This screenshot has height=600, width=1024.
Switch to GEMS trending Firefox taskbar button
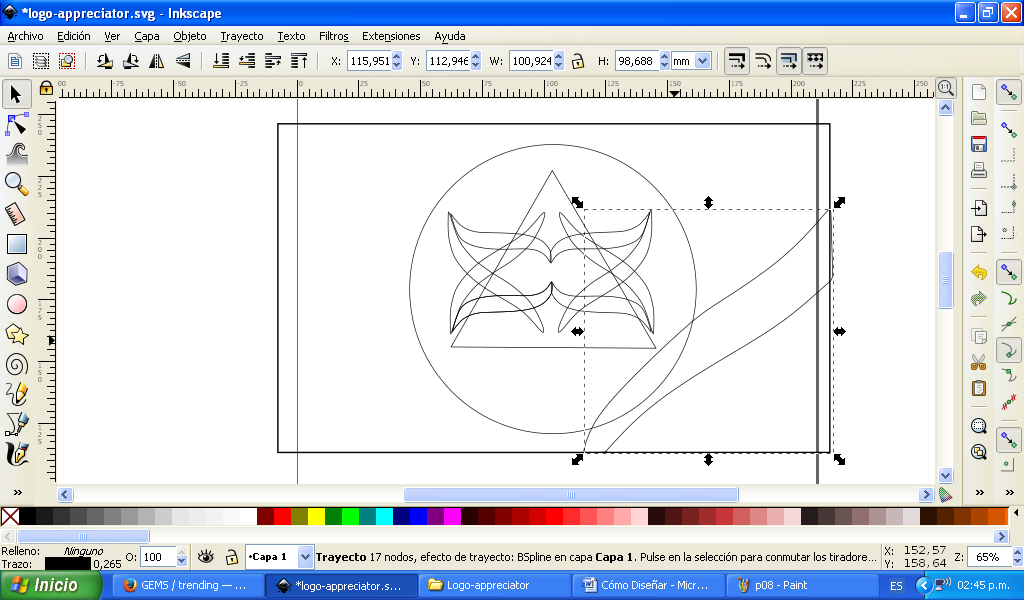pos(189,585)
